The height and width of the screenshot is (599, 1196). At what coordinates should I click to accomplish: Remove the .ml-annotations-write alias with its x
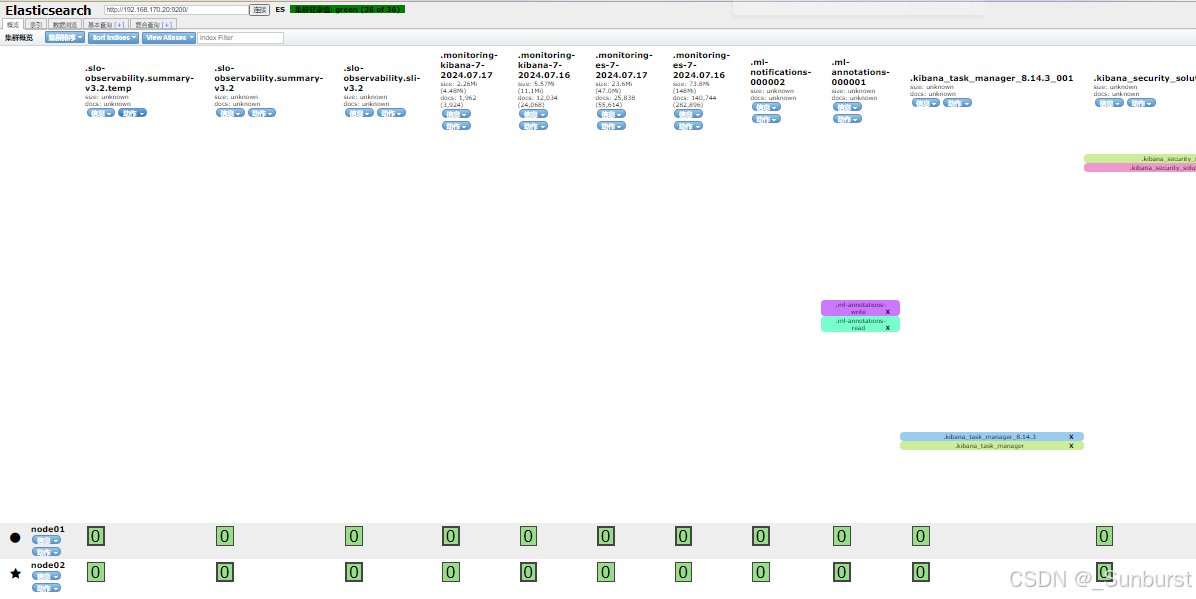click(x=888, y=312)
